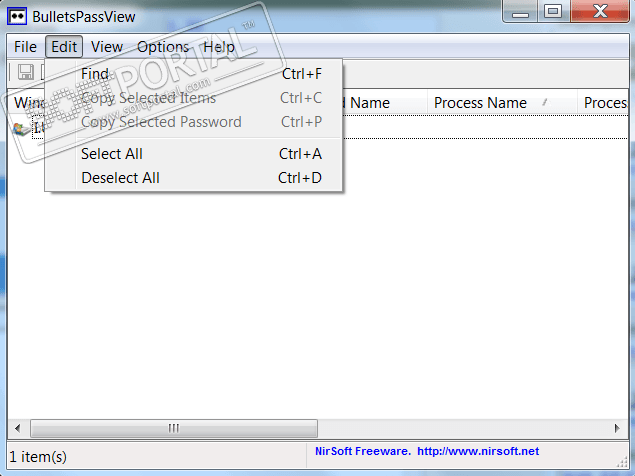The image size is (635, 476).
Task: Click the scrollbar right arrow
Action: click(x=617, y=428)
